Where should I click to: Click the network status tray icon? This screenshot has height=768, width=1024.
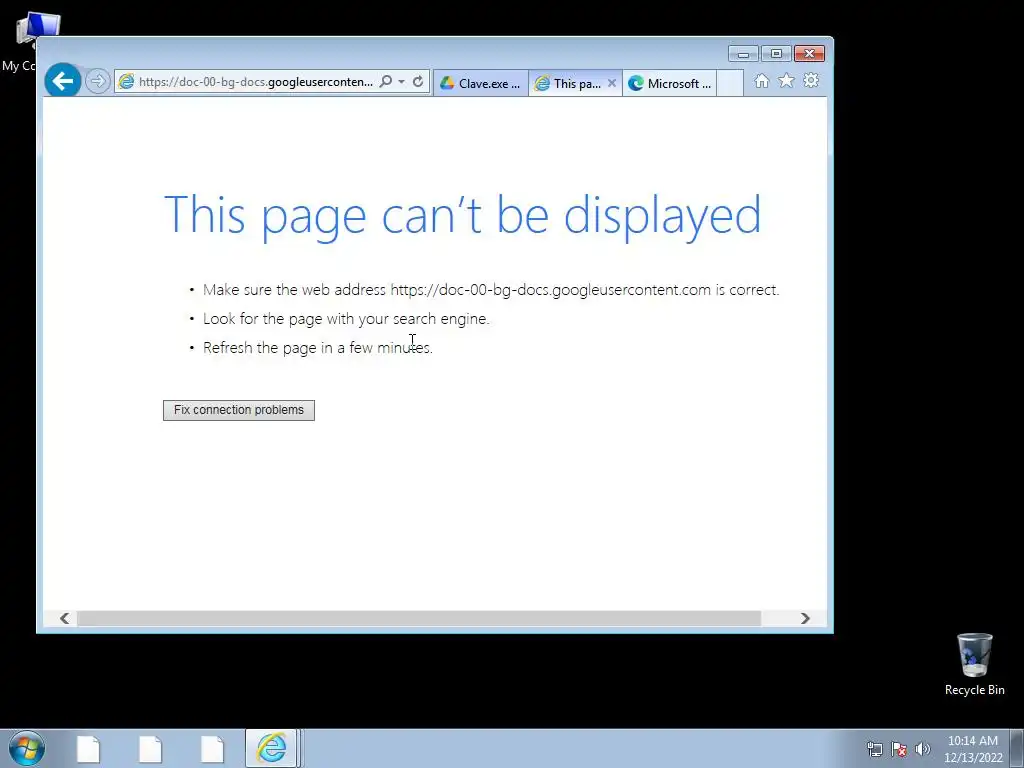tap(874, 749)
